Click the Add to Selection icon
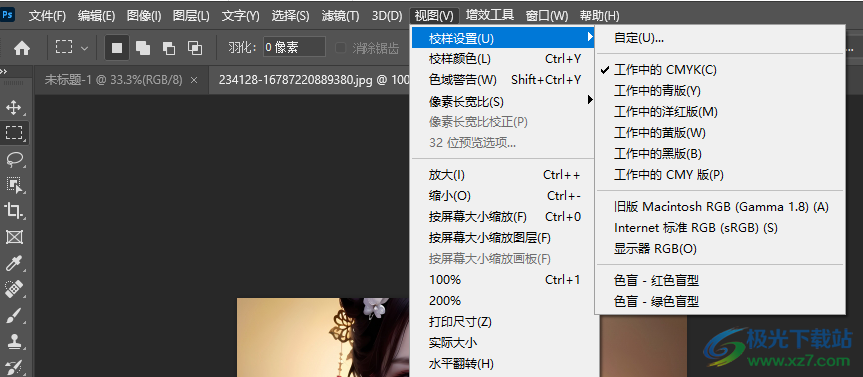Image resolution: width=863 pixels, height=377 pixels. pyautogui.click(x=143, y=48)
